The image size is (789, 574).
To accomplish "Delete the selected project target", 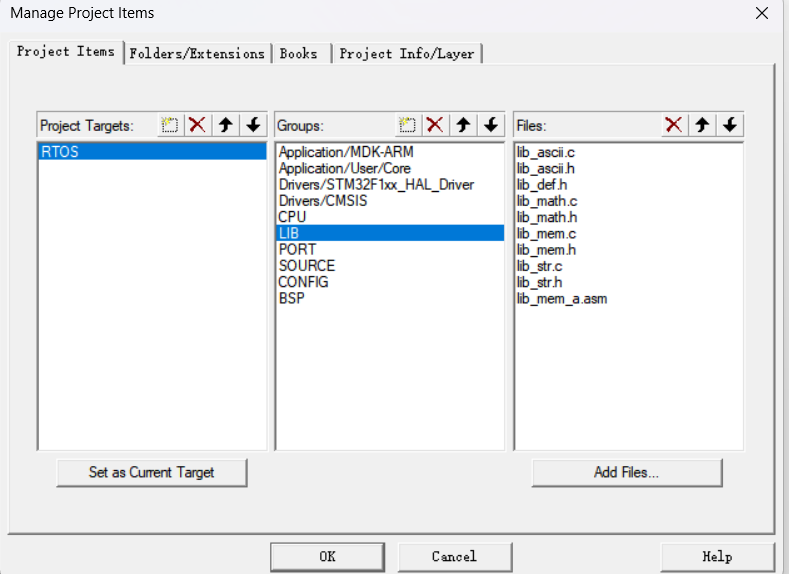I will tap(197, 125).
